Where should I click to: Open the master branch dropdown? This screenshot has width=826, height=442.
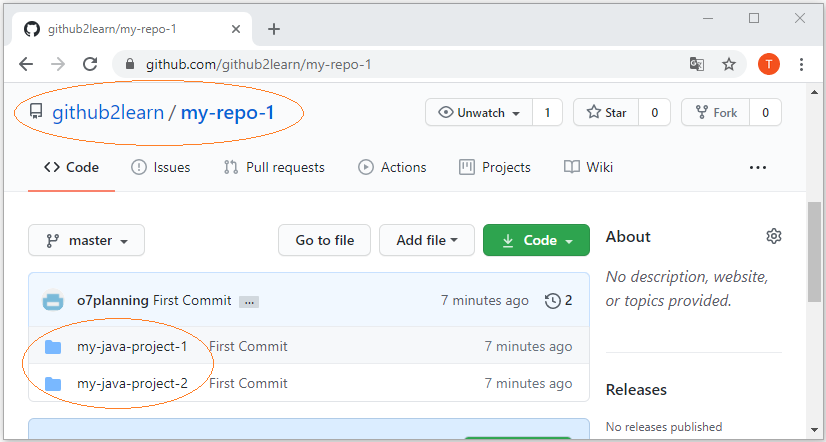click(86, 240)
